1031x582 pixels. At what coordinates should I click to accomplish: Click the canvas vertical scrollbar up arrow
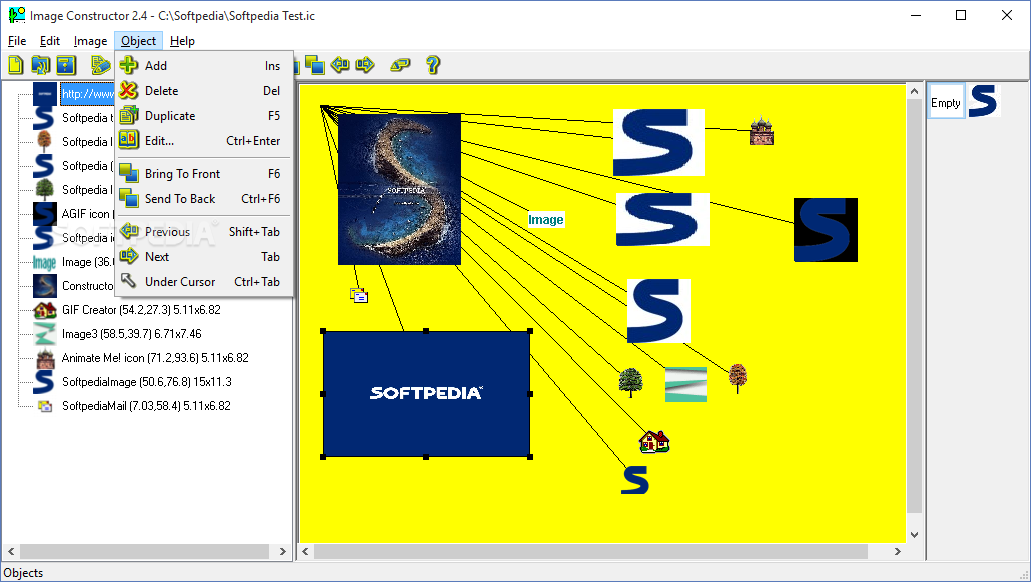914,91
